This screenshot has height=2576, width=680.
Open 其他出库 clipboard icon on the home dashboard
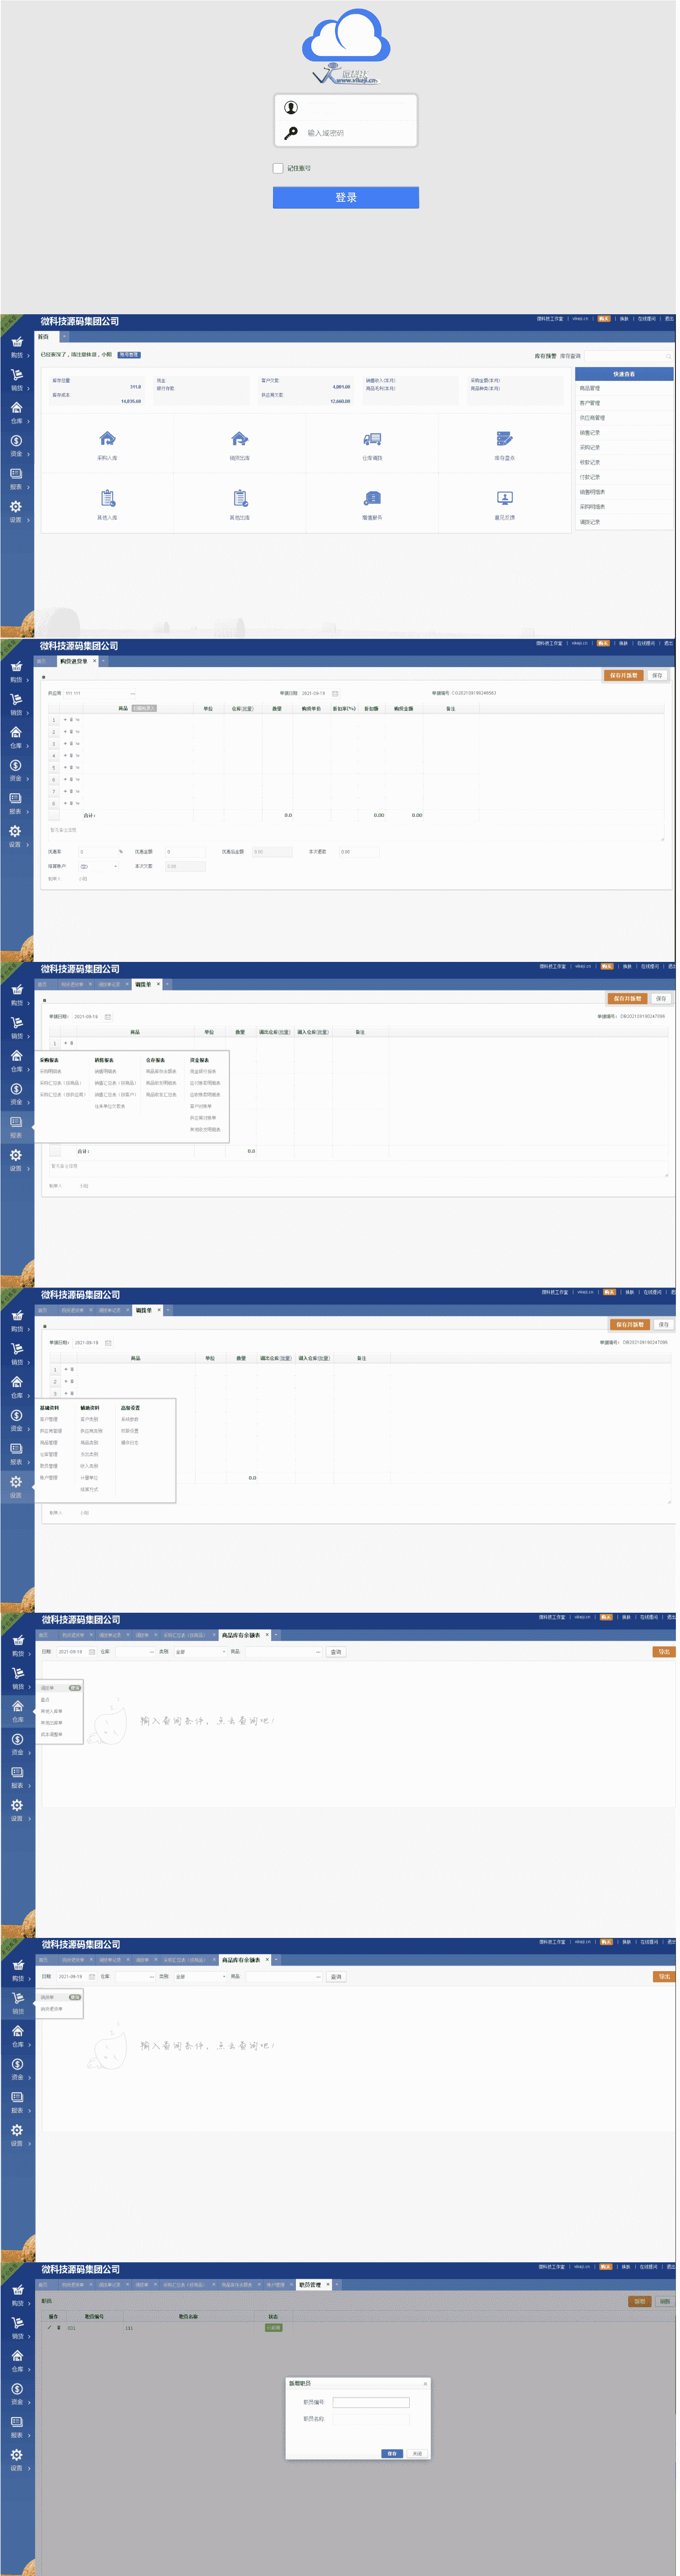[240, 498]
